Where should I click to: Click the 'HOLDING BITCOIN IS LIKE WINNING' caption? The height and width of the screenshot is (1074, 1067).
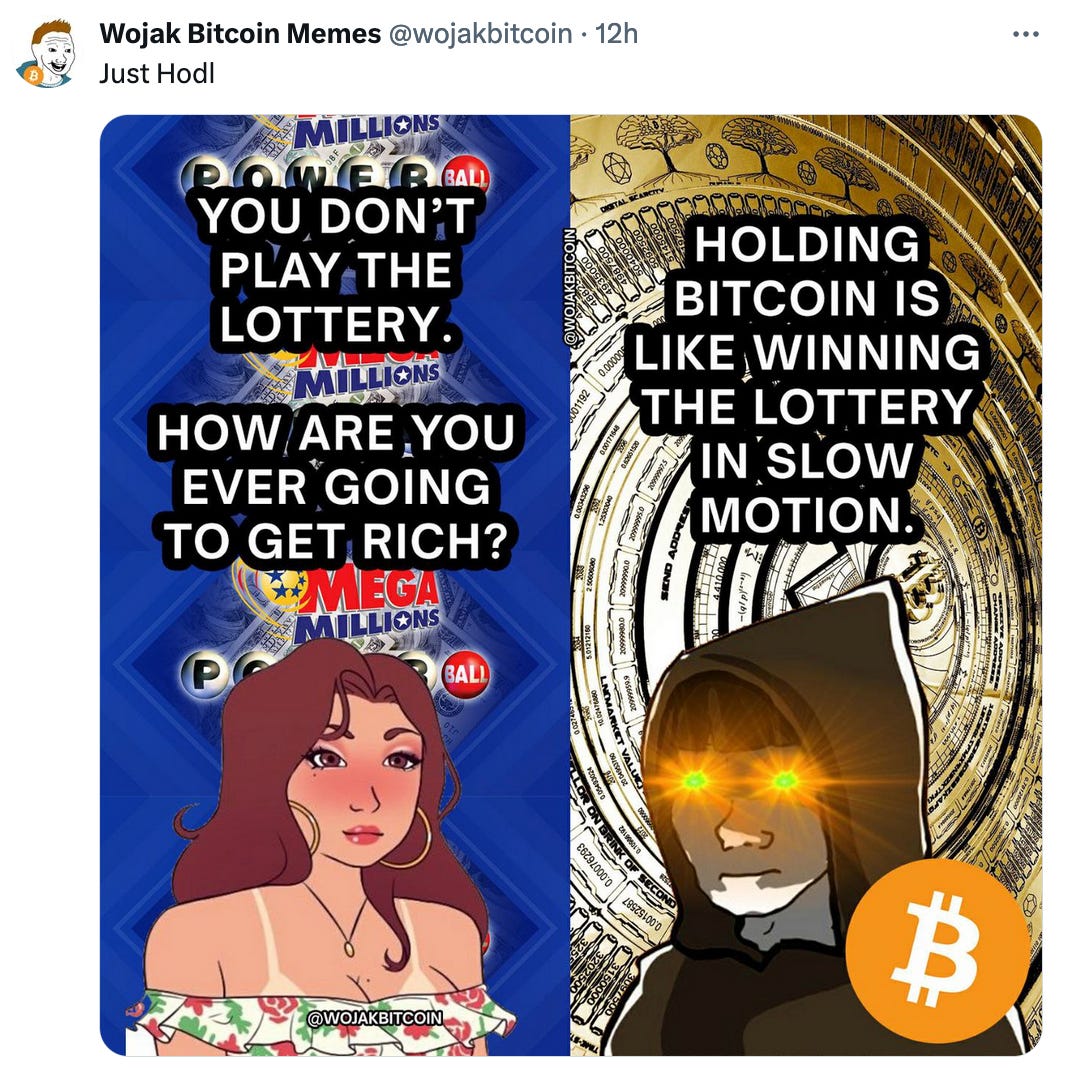[x=807, y=298]
